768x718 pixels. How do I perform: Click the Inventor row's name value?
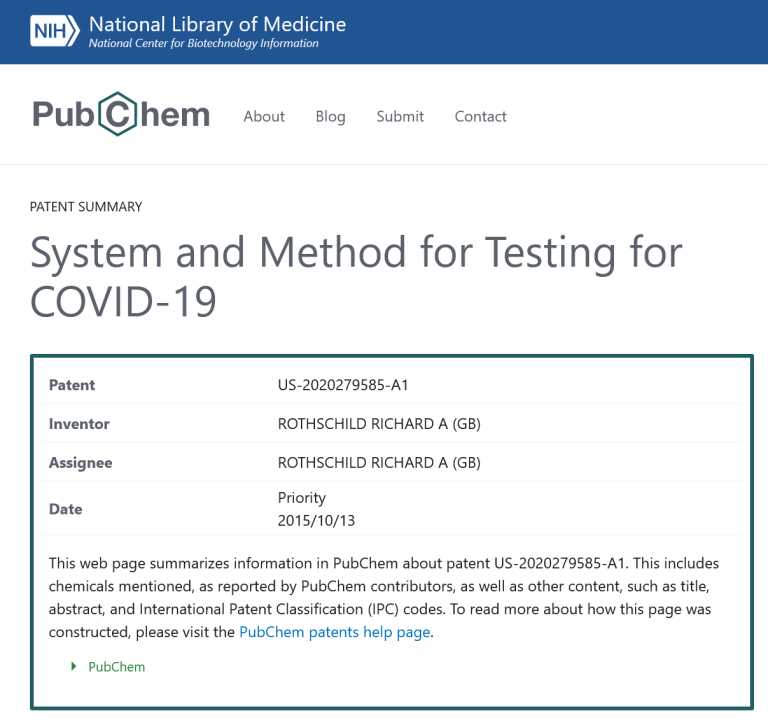tap(379, 424)
